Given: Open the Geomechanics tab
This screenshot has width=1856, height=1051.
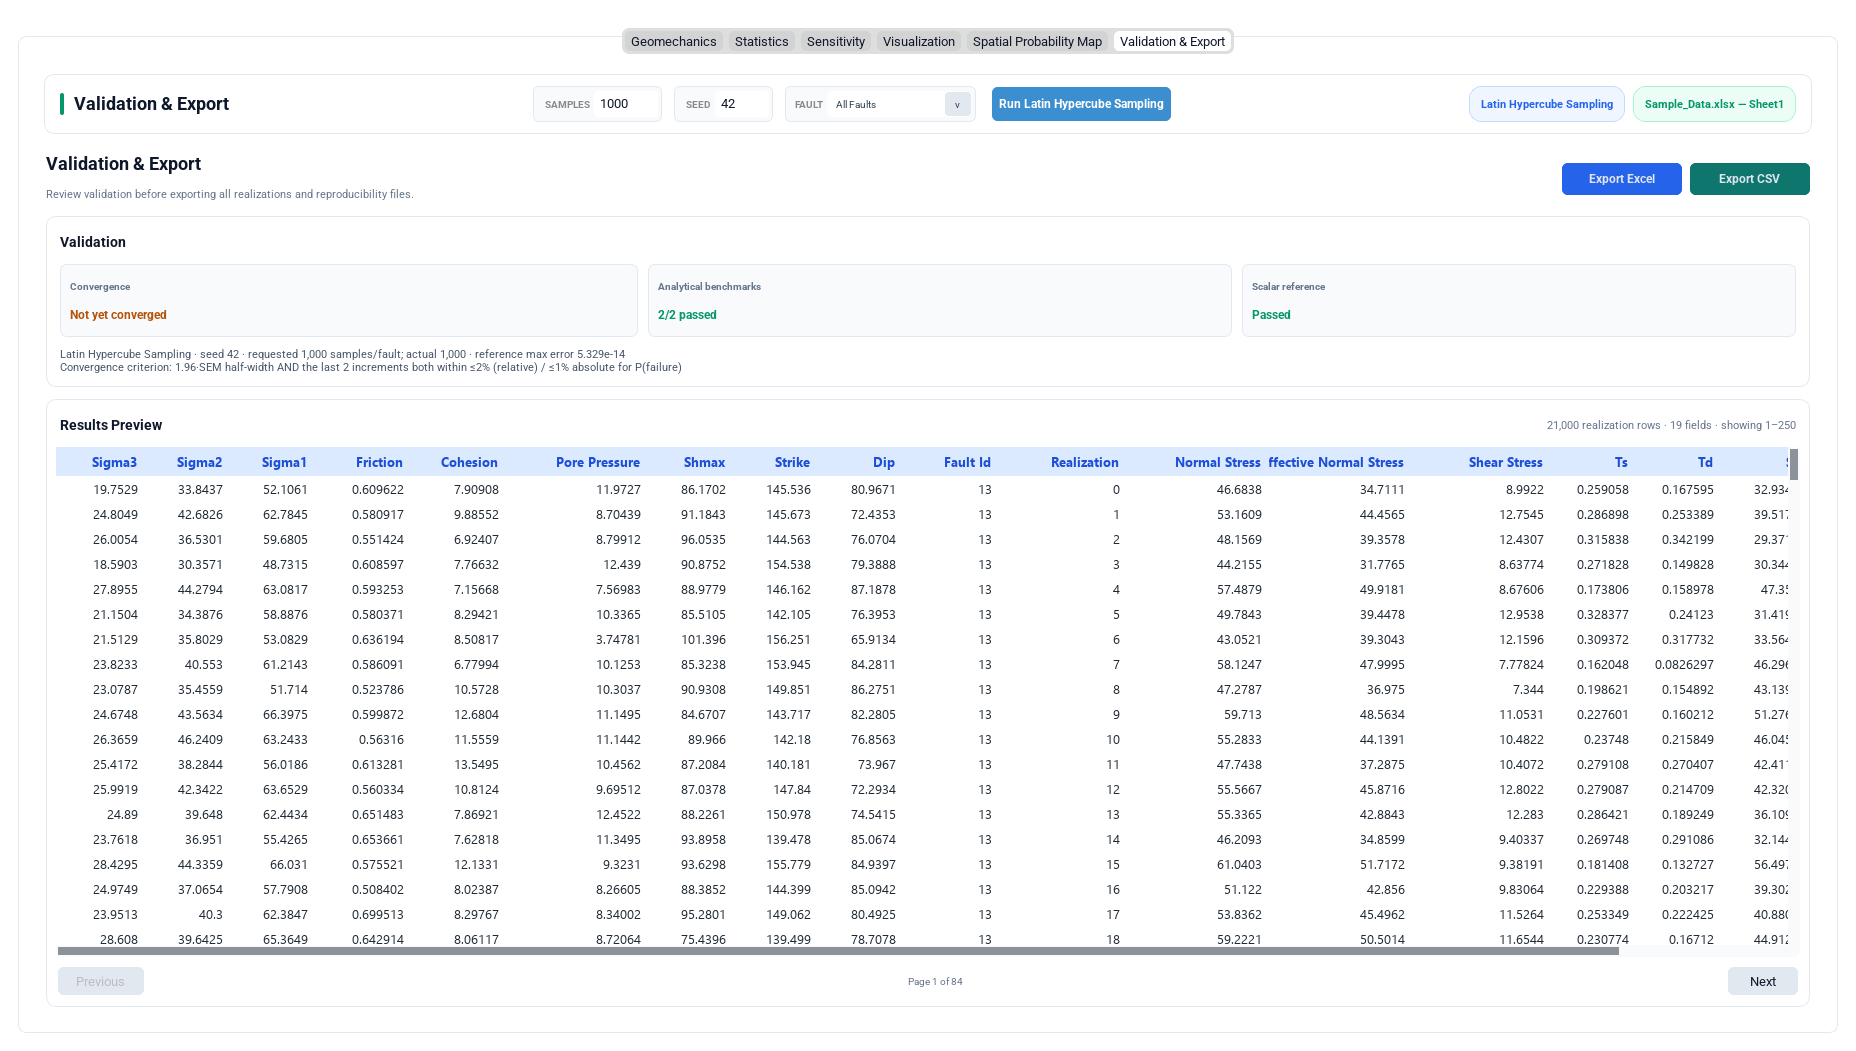Looking at the screenshot, I should click(673, 41).
